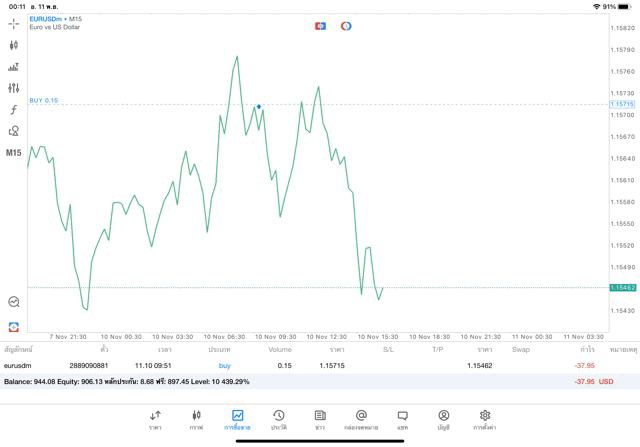This screenshot has height=447, width=640.
Task: Open the Chat speech bubble tab
Action: coord(402,419)
